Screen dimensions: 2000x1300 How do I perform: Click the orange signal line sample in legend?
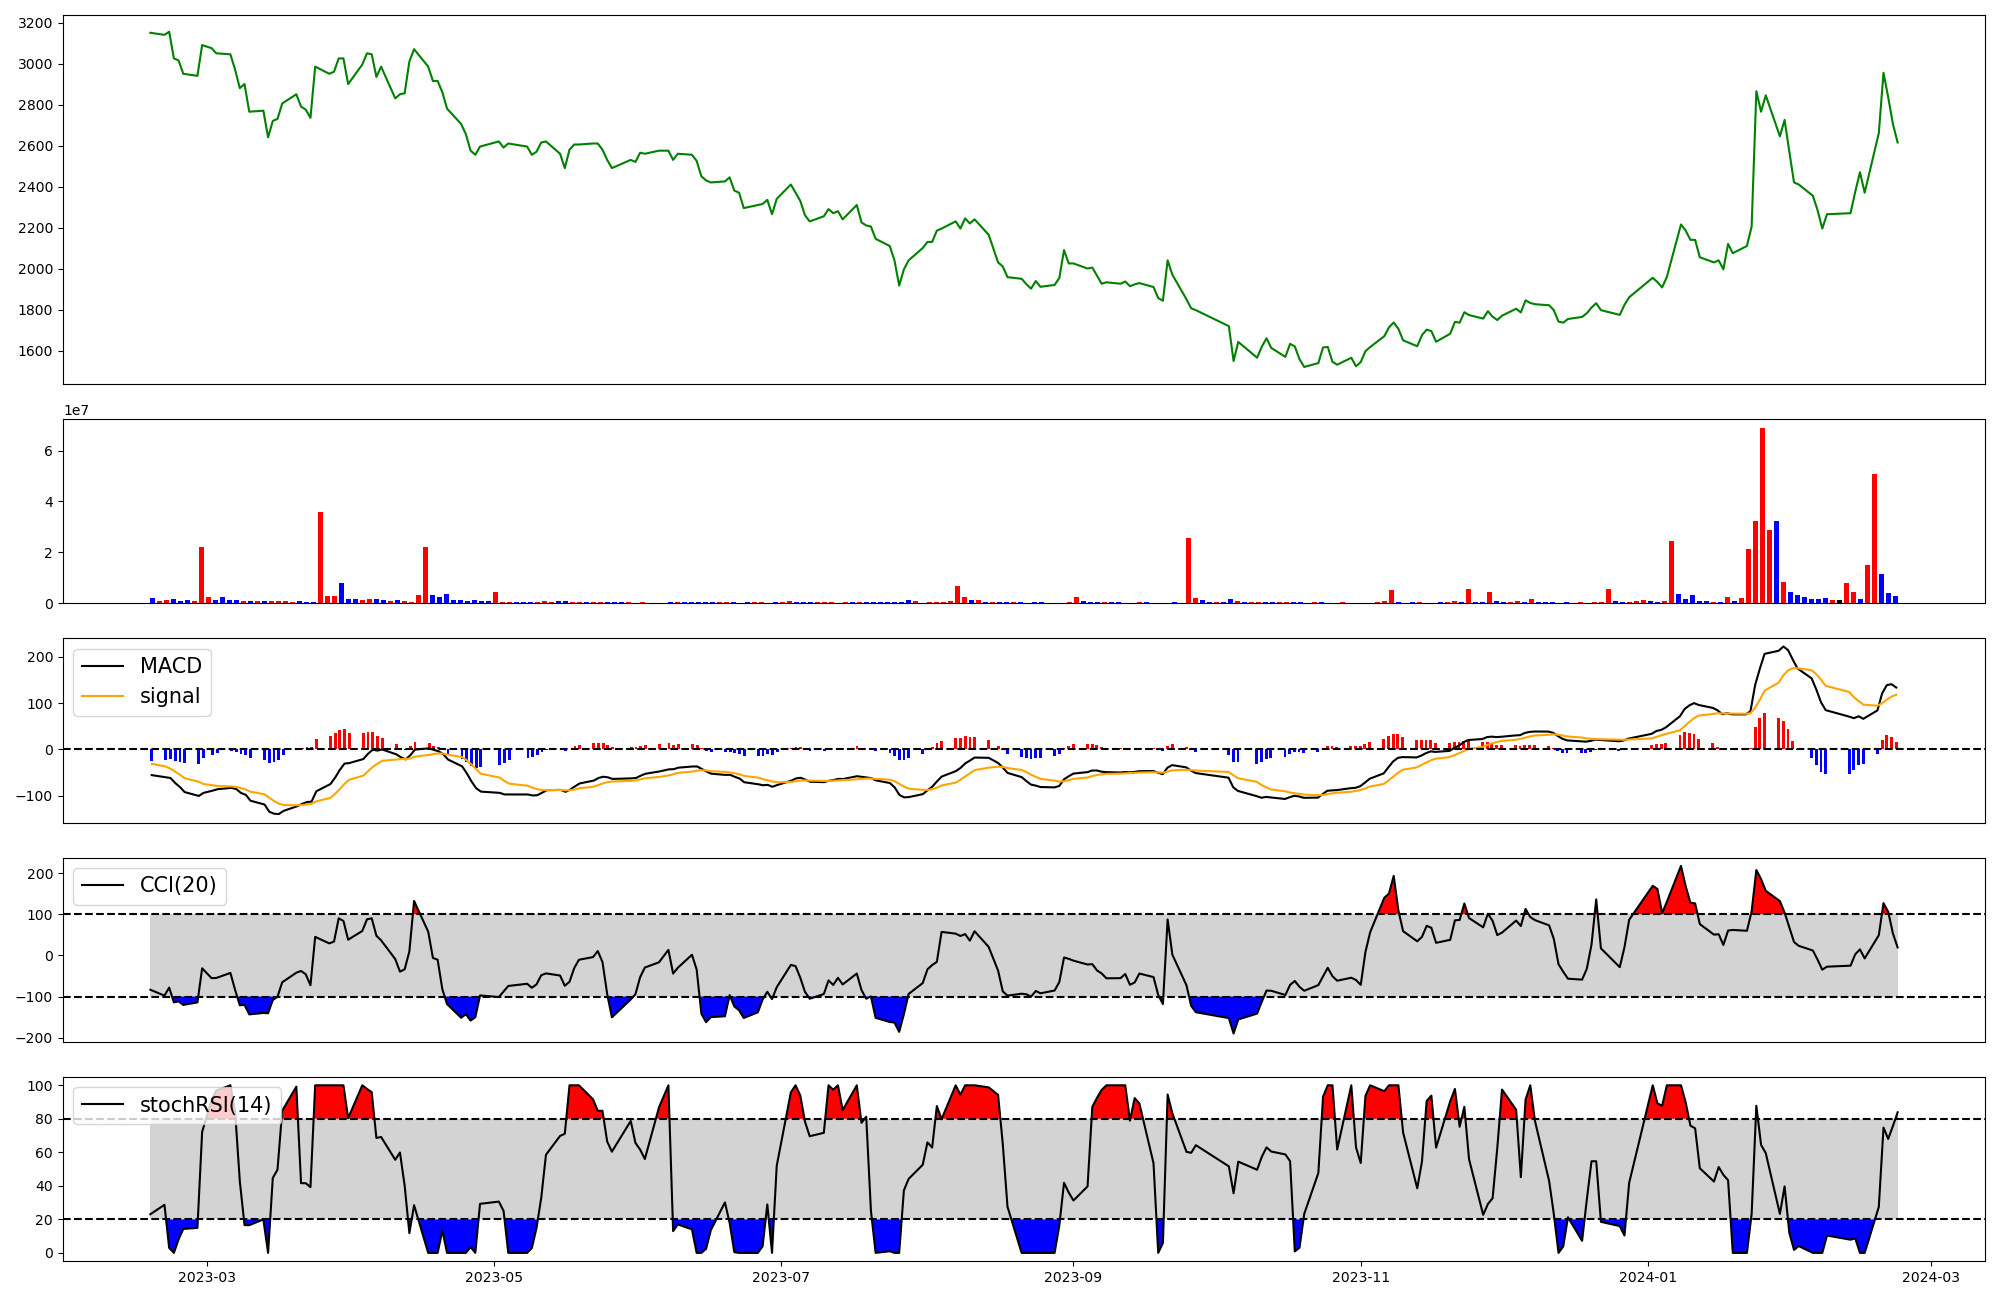[x=103, y=696]
